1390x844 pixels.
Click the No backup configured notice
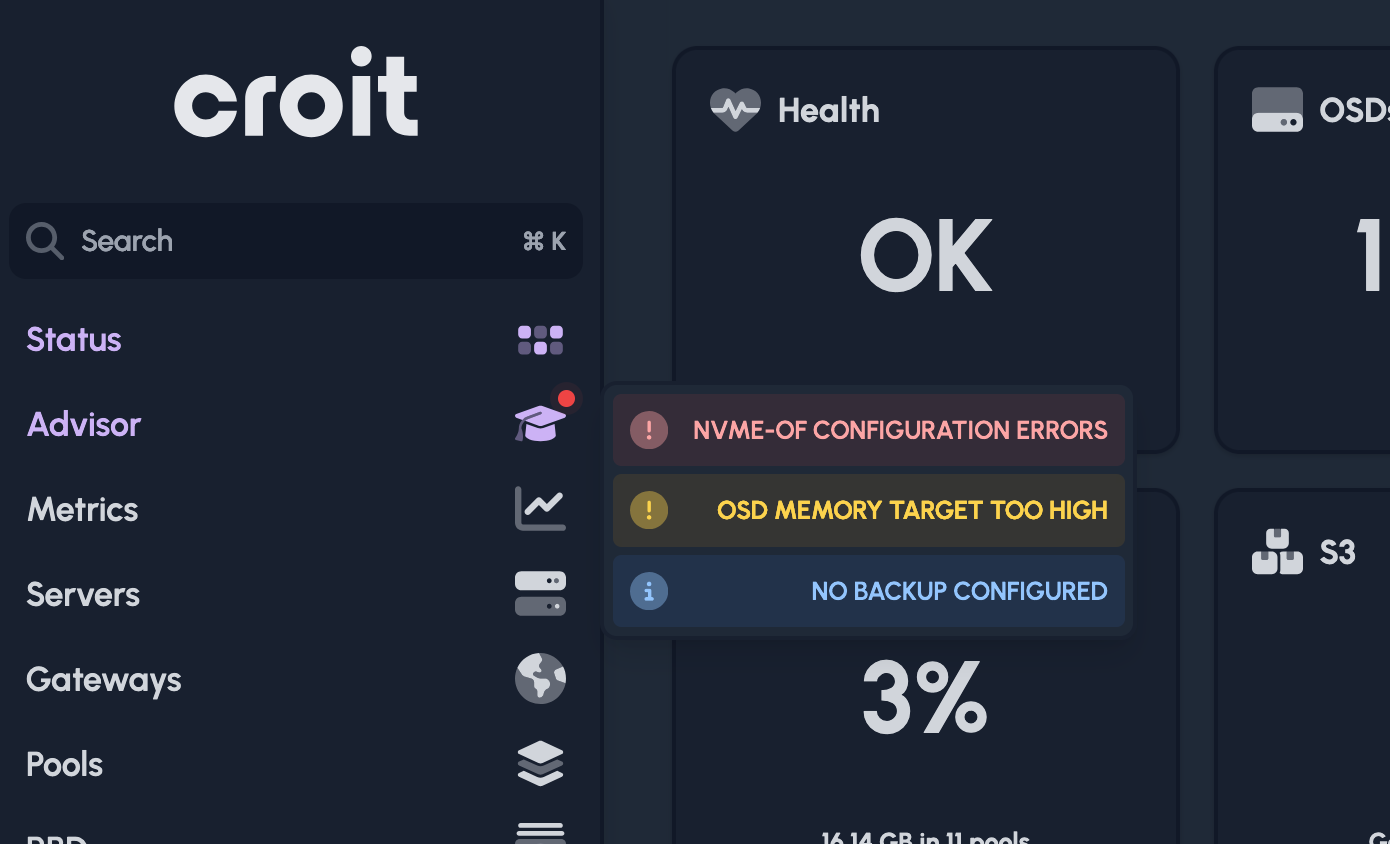[x=868, y=591]
